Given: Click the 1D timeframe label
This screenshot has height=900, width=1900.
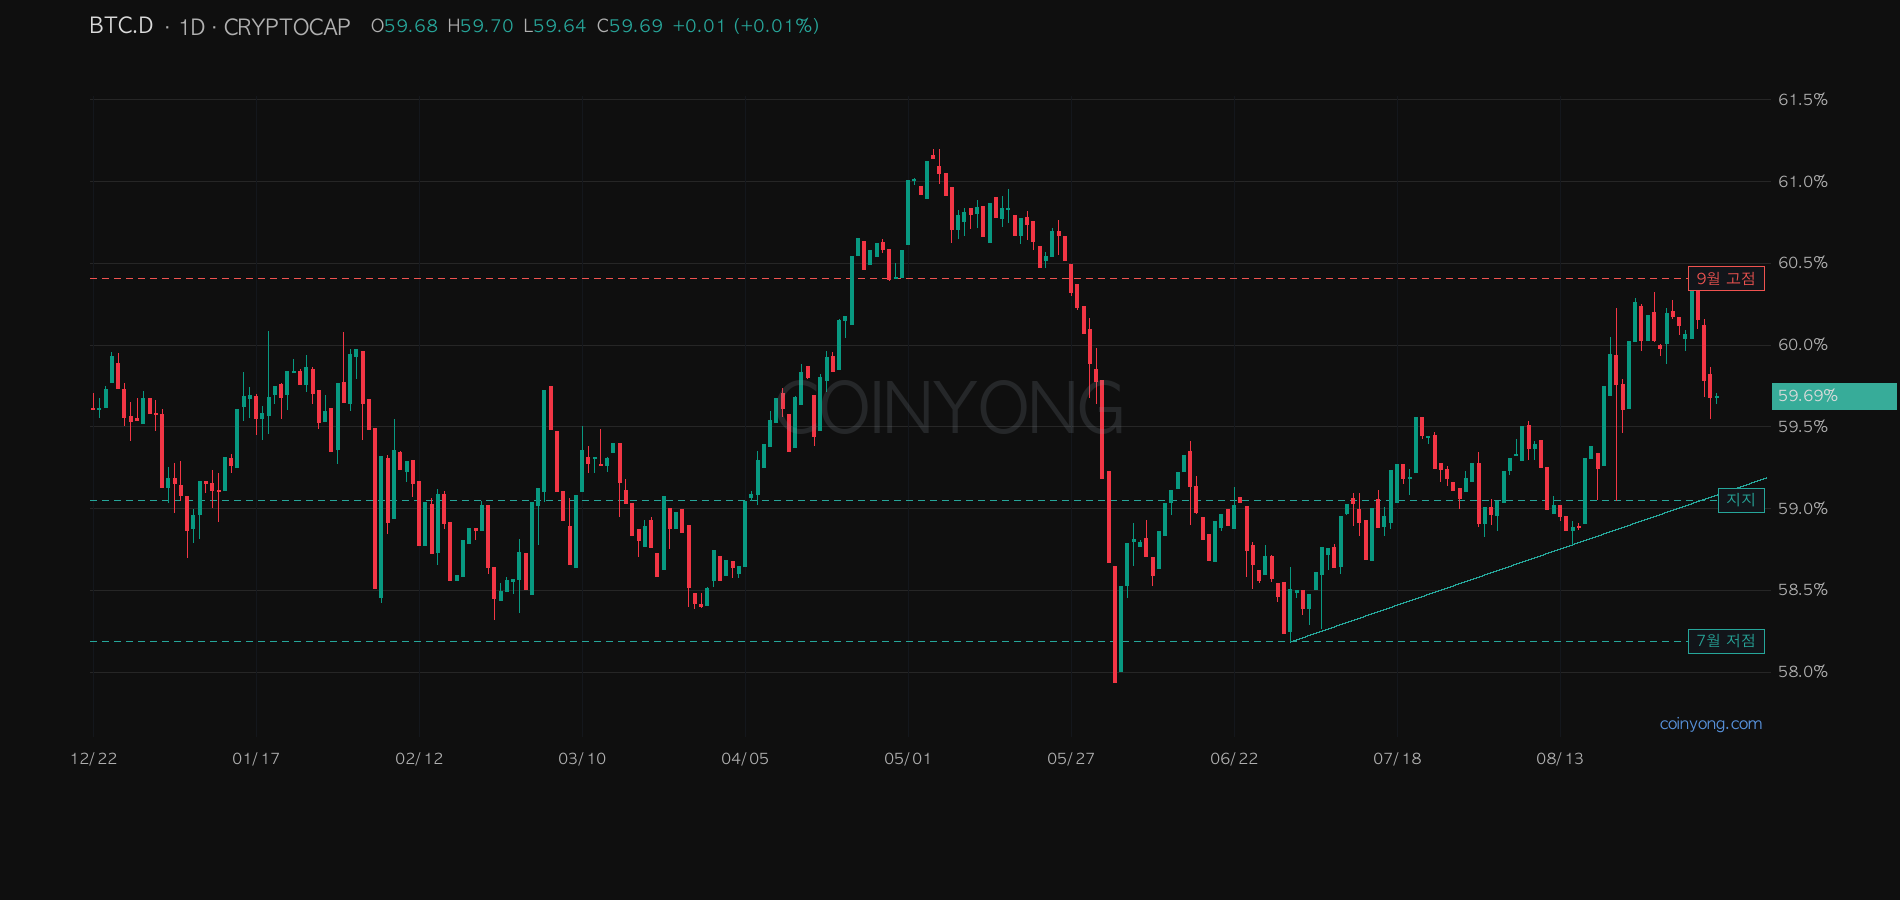Looking at the screenshot, I should coord(191,27).
